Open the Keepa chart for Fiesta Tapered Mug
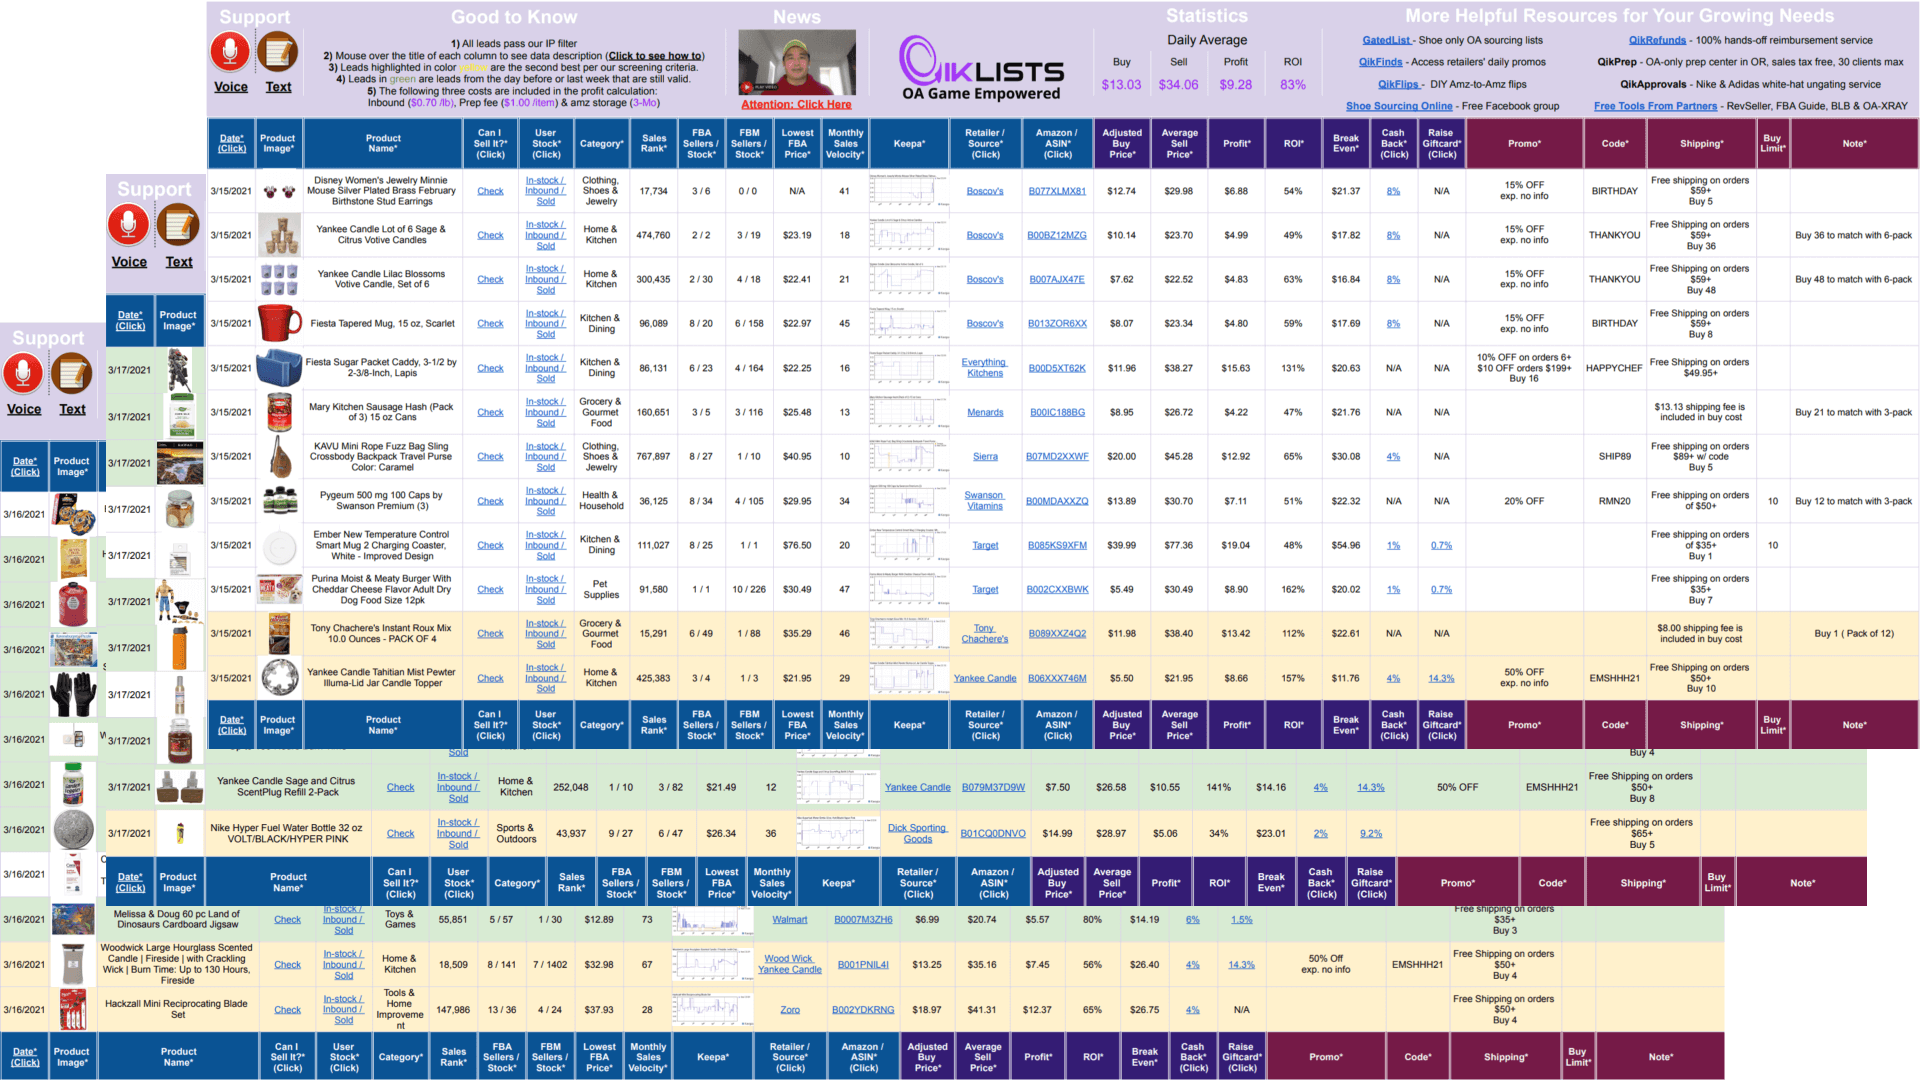 pos(908,324)
